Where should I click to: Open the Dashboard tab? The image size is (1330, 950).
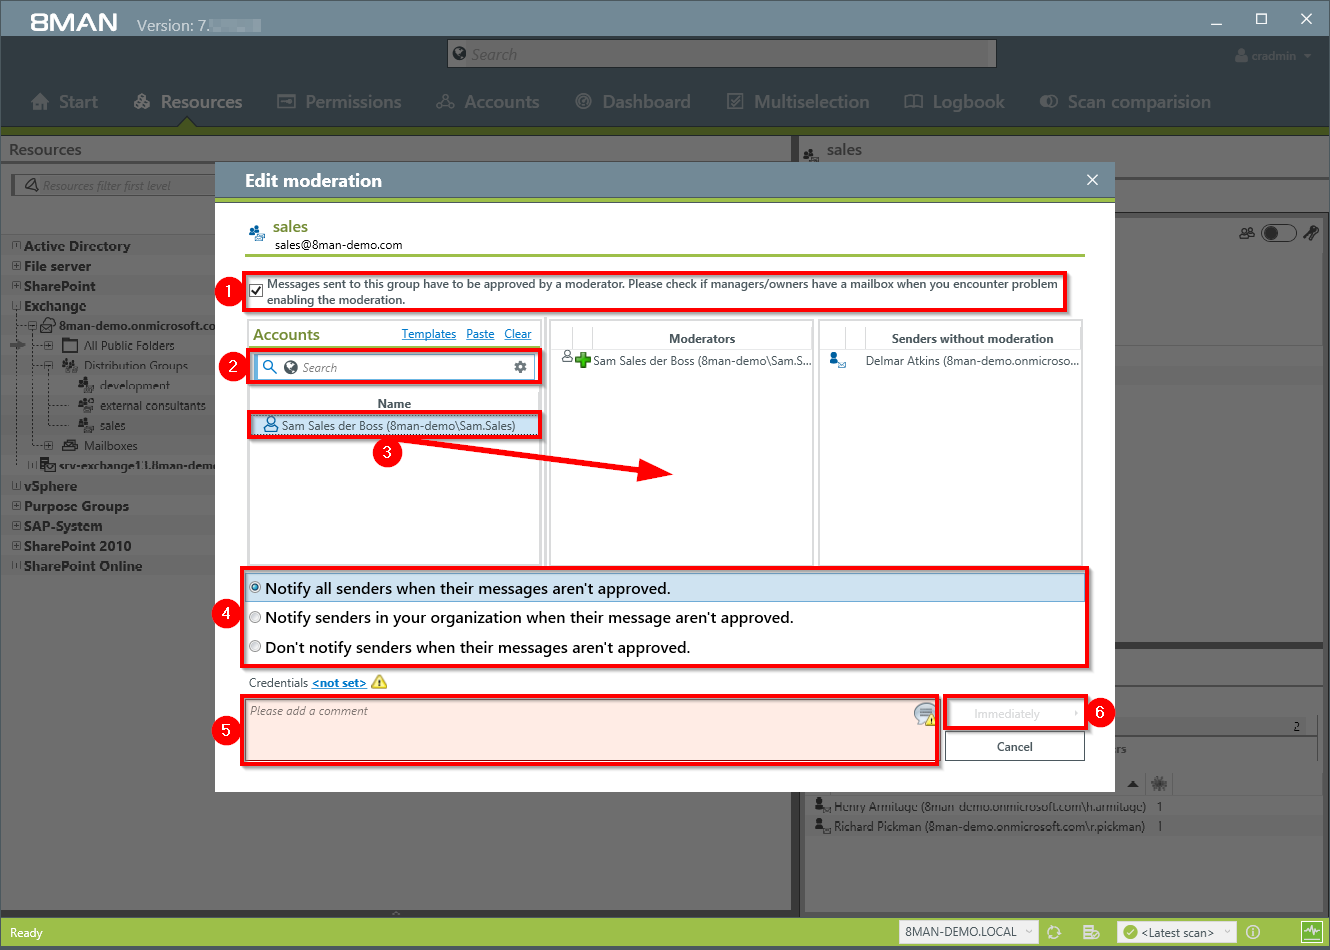pos(633,102)
